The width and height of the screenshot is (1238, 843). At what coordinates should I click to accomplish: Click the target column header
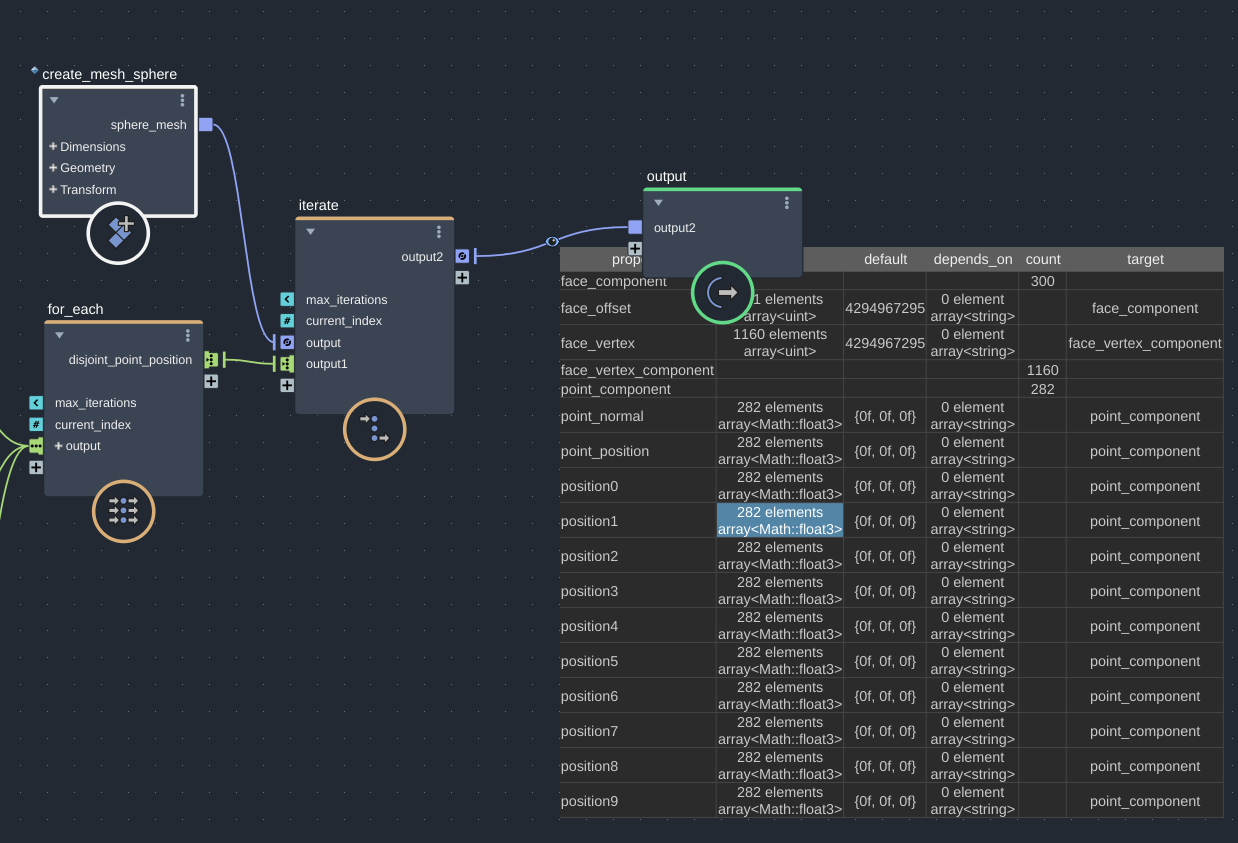1145,259
